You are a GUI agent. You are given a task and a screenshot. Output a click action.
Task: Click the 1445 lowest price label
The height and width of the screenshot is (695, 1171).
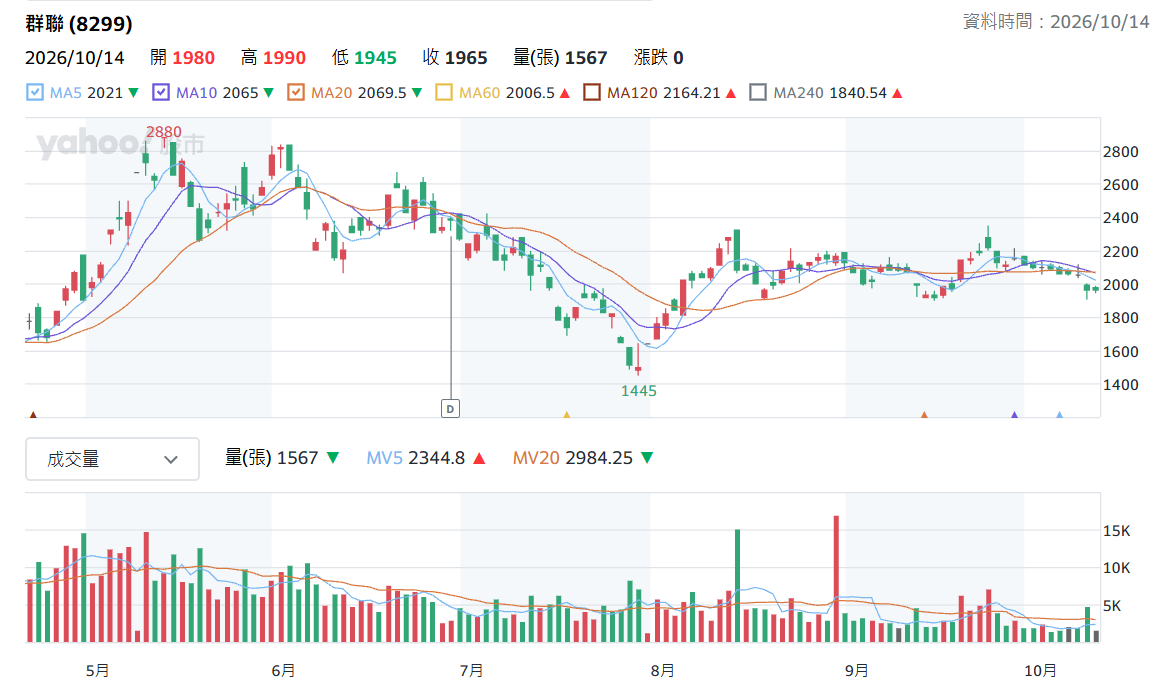click(x=639, y=390)
